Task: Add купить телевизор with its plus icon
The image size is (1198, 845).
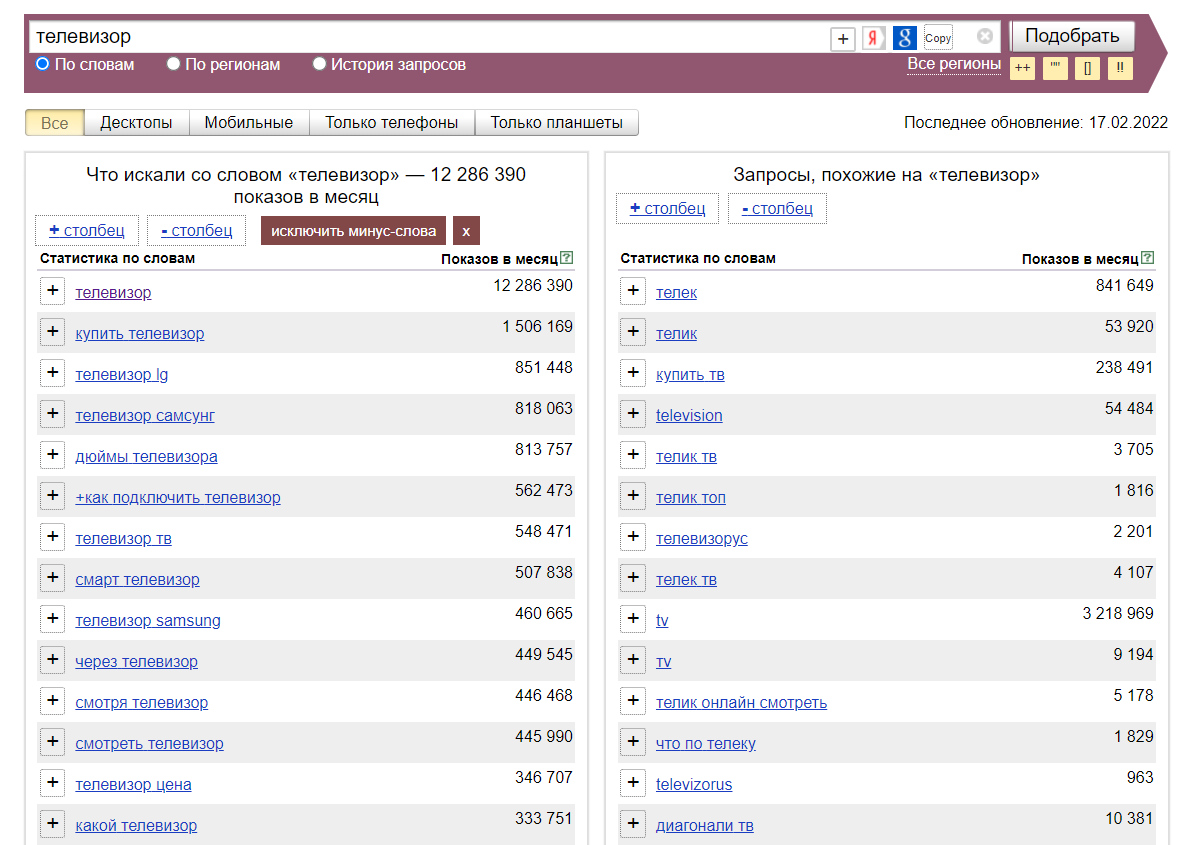Action: point(52,332)
